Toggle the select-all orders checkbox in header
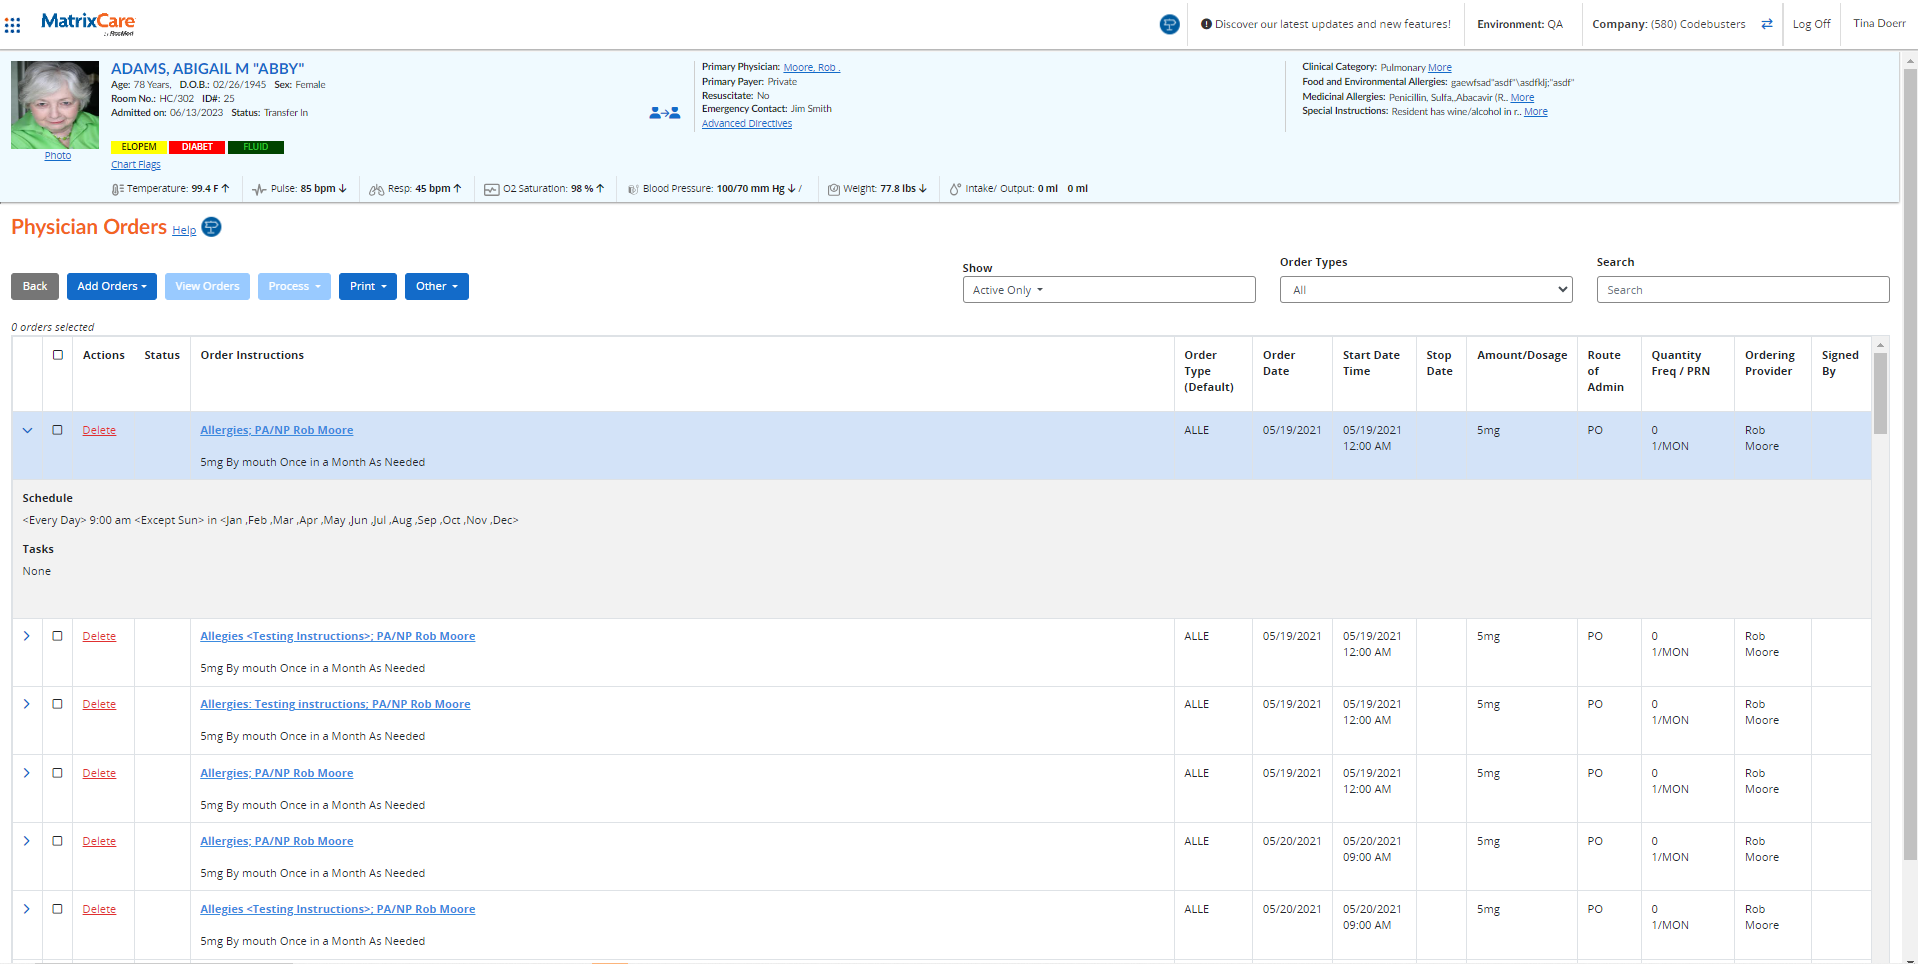Viewport: 1918px width, 964px height. point(58,355)
